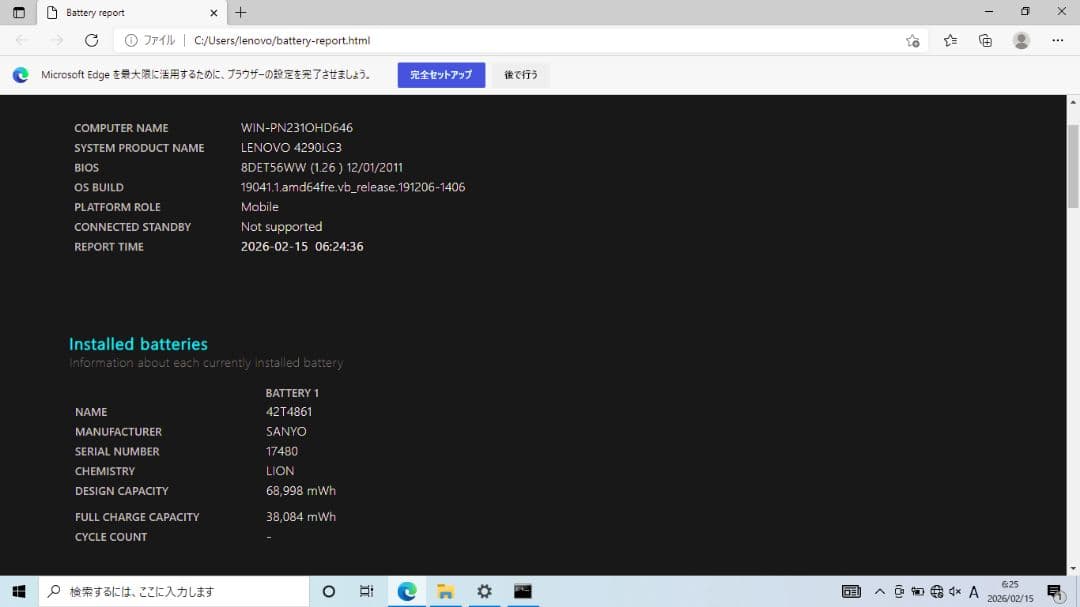Open Task View in the taskbar
This screenshot has width=1080, height=607.
tap(366, 591)
